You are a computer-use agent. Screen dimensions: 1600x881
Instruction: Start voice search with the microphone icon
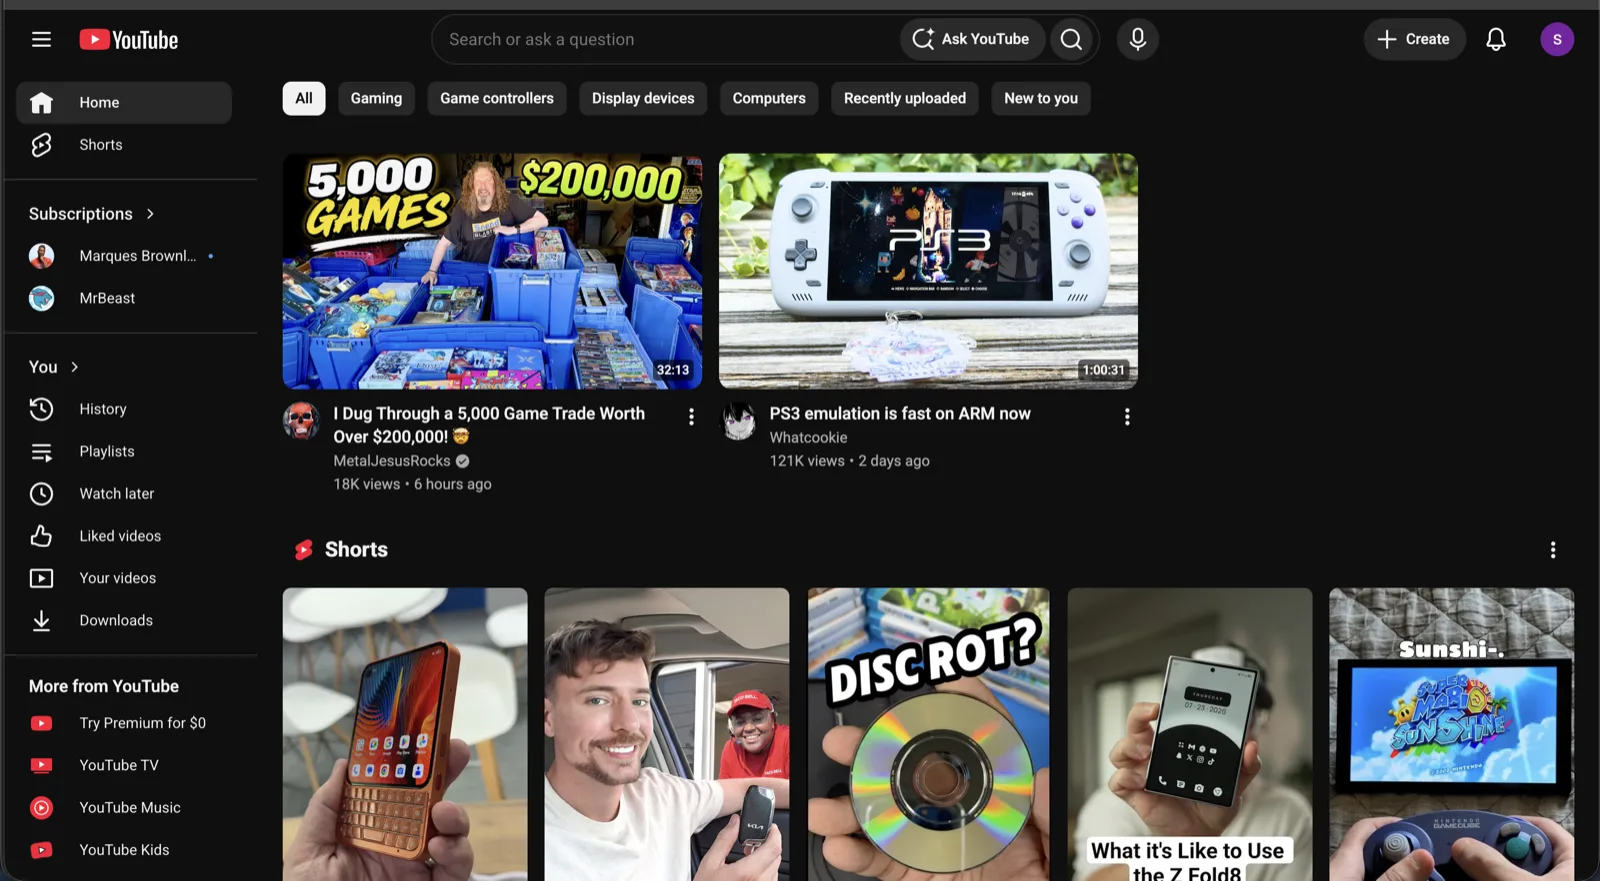pyautogui.click(x=1138, y=39)
